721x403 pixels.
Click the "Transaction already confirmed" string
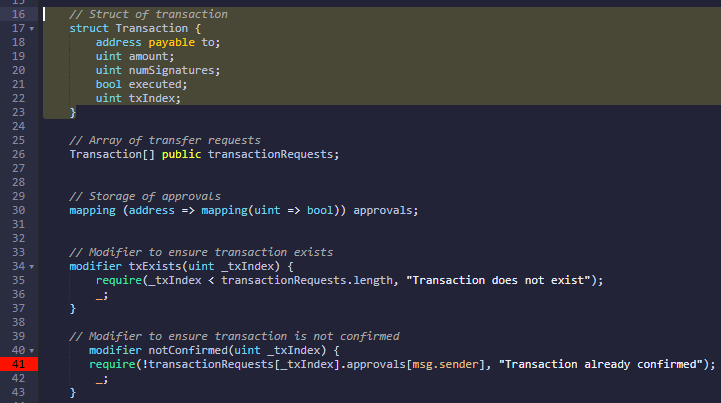click(601, 364)
